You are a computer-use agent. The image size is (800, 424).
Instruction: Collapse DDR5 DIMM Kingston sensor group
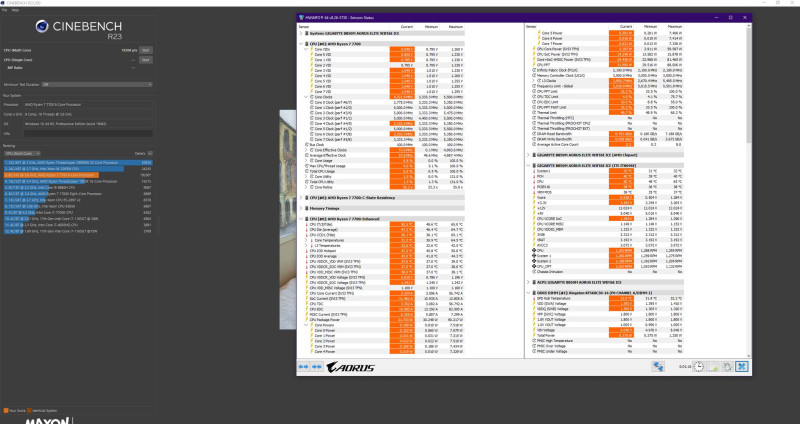click(529, 293)
